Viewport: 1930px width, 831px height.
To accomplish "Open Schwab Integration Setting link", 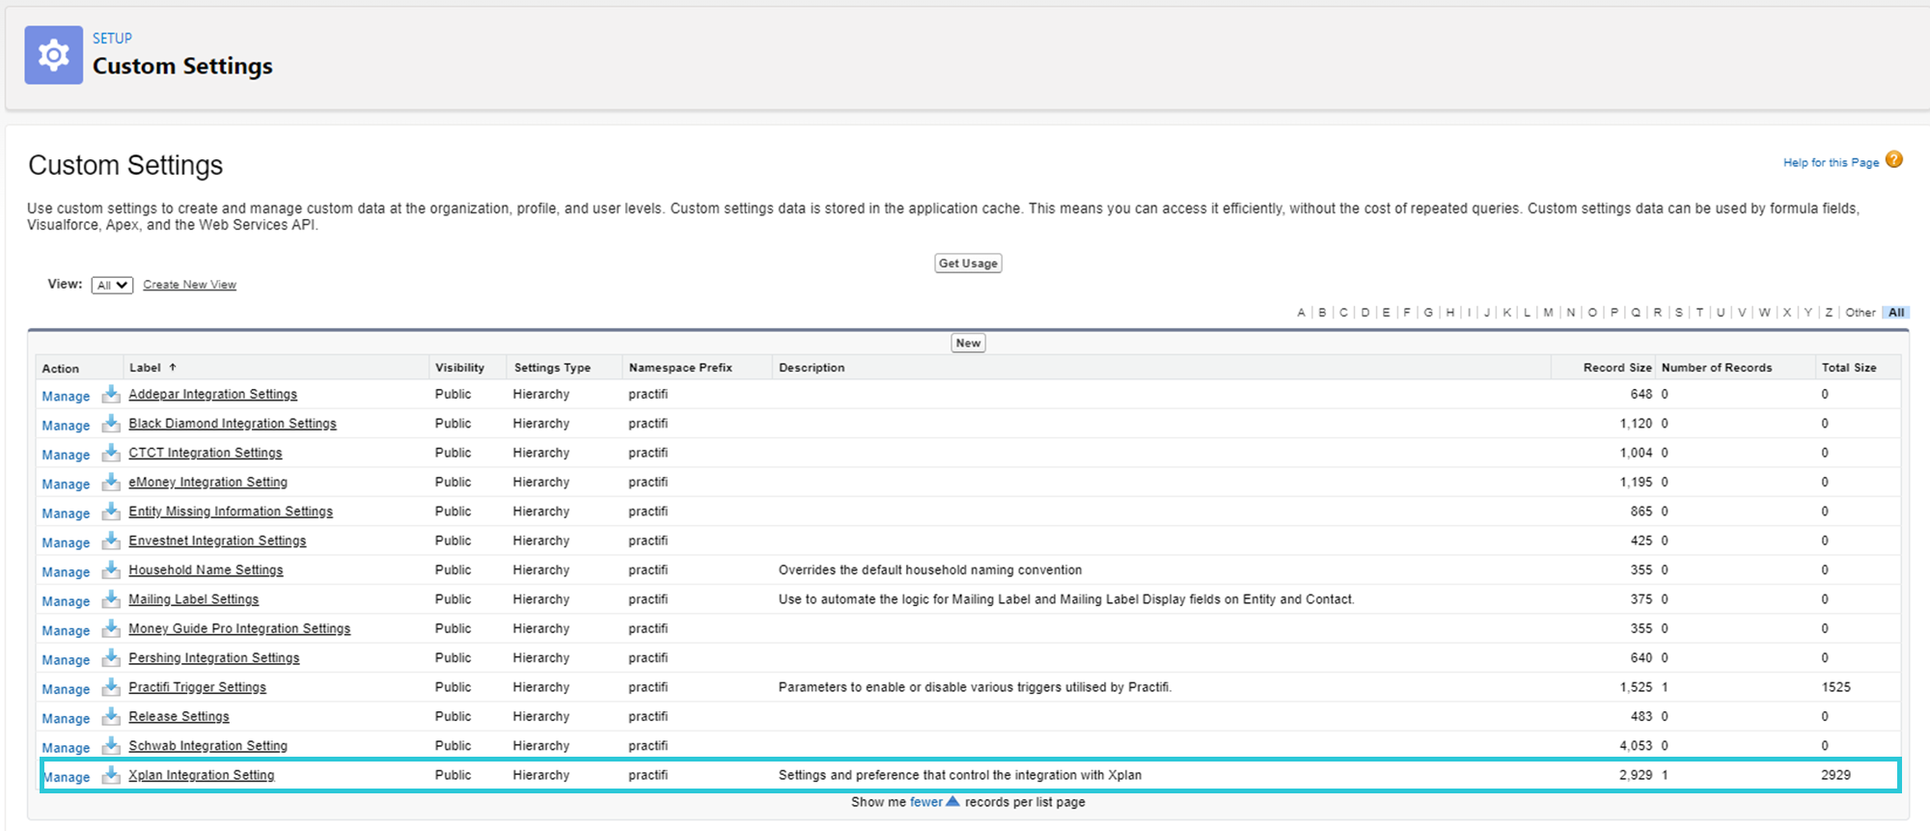I will click(x=208, y=746).
